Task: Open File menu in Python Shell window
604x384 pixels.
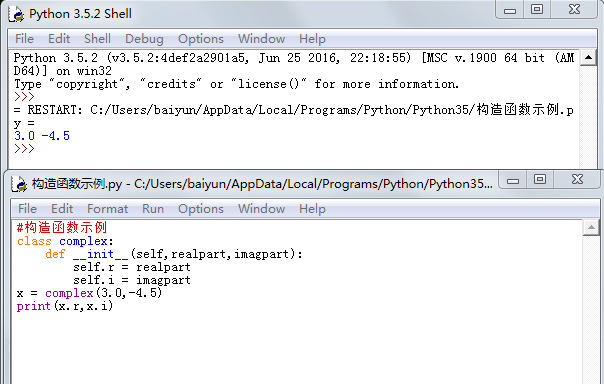Action: pyautogui.click(x=24, y=39)
